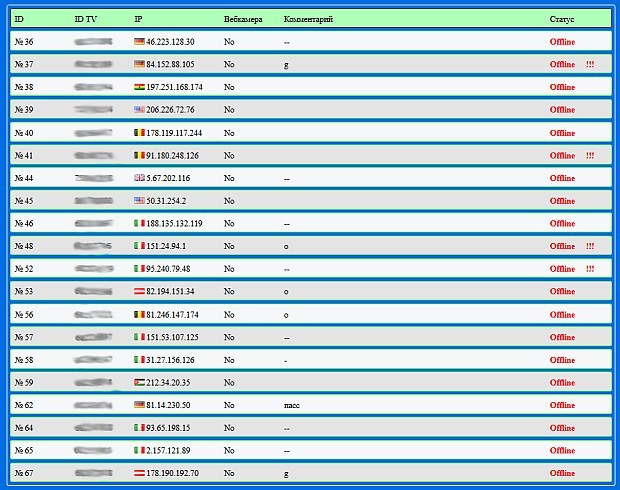This screenshot has width=620, height=490.
Task: Select the row ID № 36
Action: coord(24,42)
